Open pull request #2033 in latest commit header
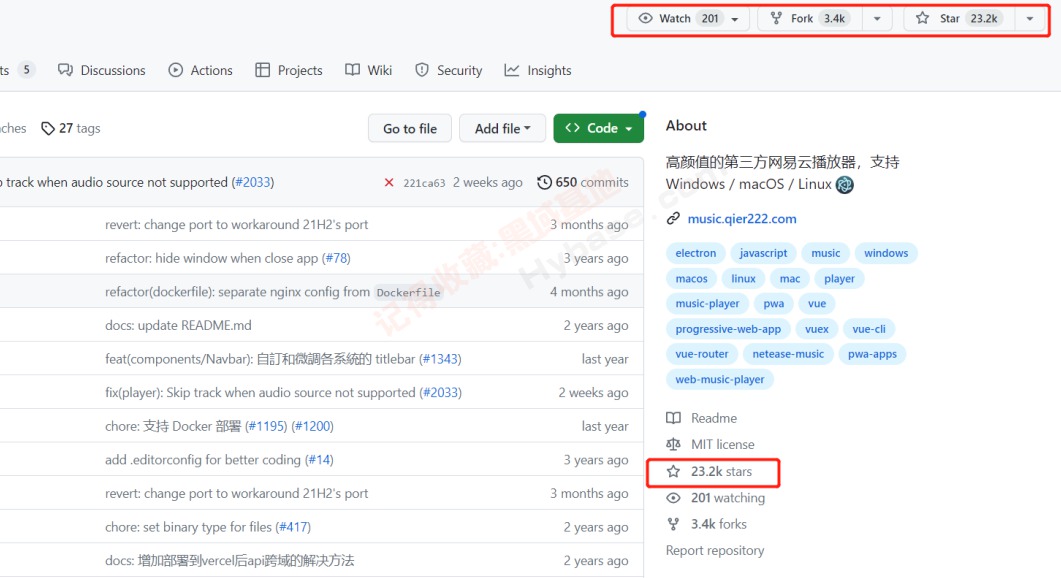 click(253, 182)
